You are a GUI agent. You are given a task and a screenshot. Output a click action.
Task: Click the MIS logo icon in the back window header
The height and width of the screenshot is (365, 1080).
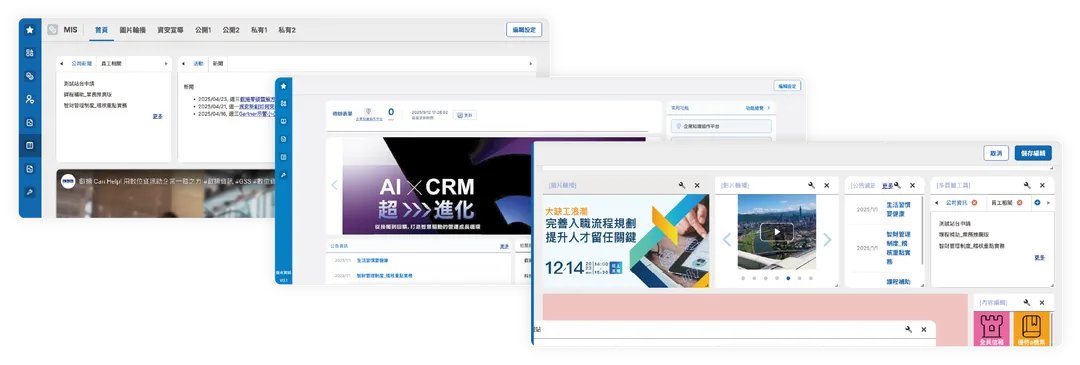(52, 30)
